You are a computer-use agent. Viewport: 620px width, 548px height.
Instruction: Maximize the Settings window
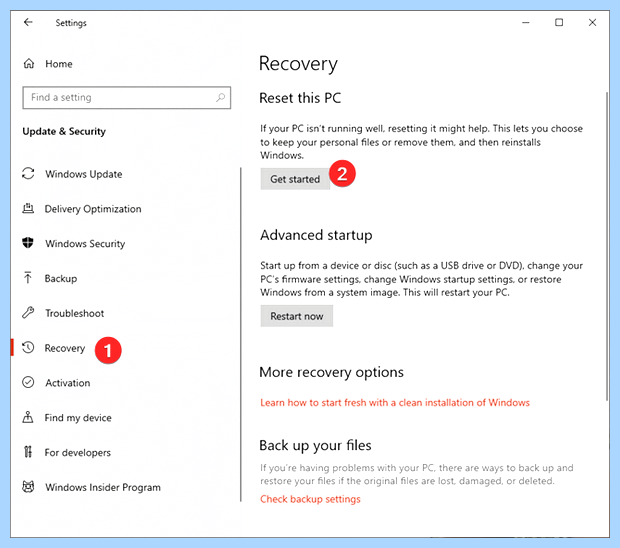[x=559, y=23]
